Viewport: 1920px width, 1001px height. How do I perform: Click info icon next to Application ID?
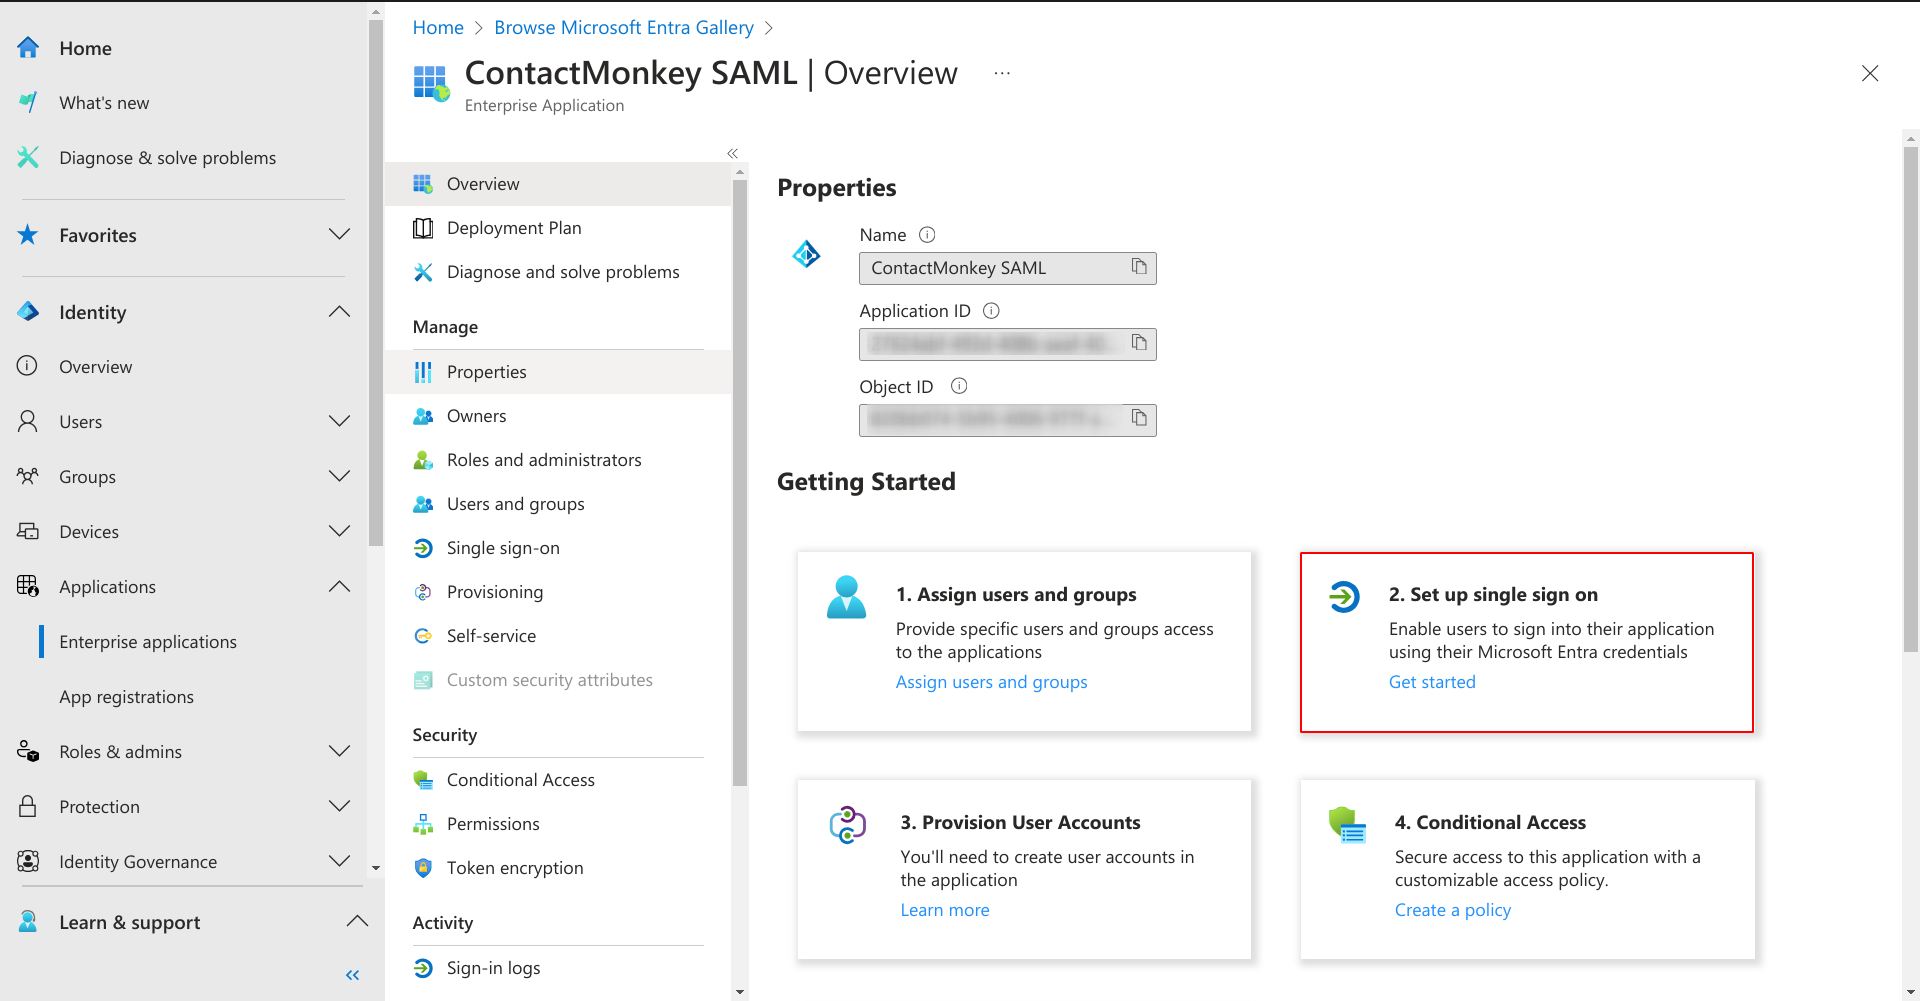tap(991, 311)
